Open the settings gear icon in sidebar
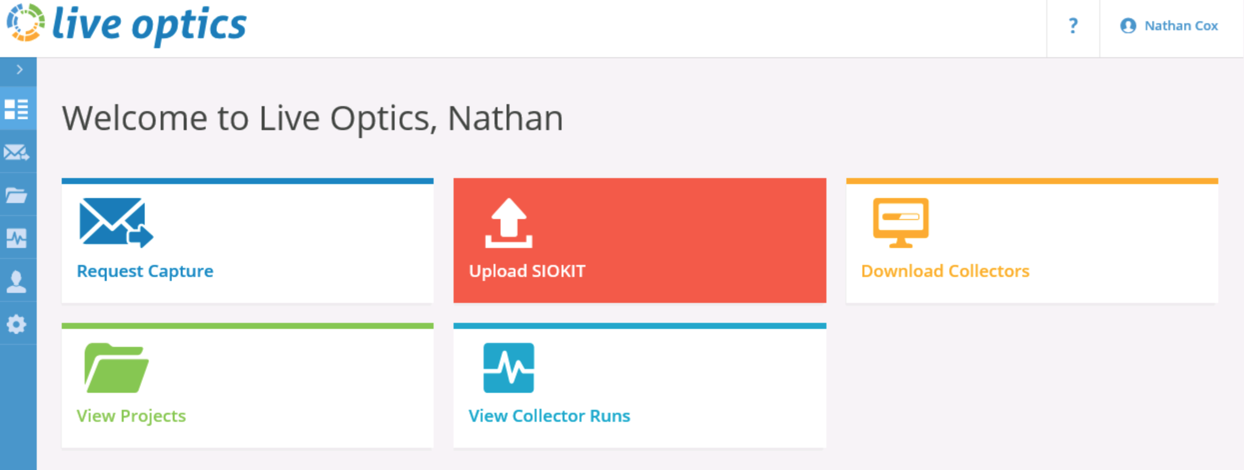Viewport: 1244px width, 470px height. tap(17, 324)
